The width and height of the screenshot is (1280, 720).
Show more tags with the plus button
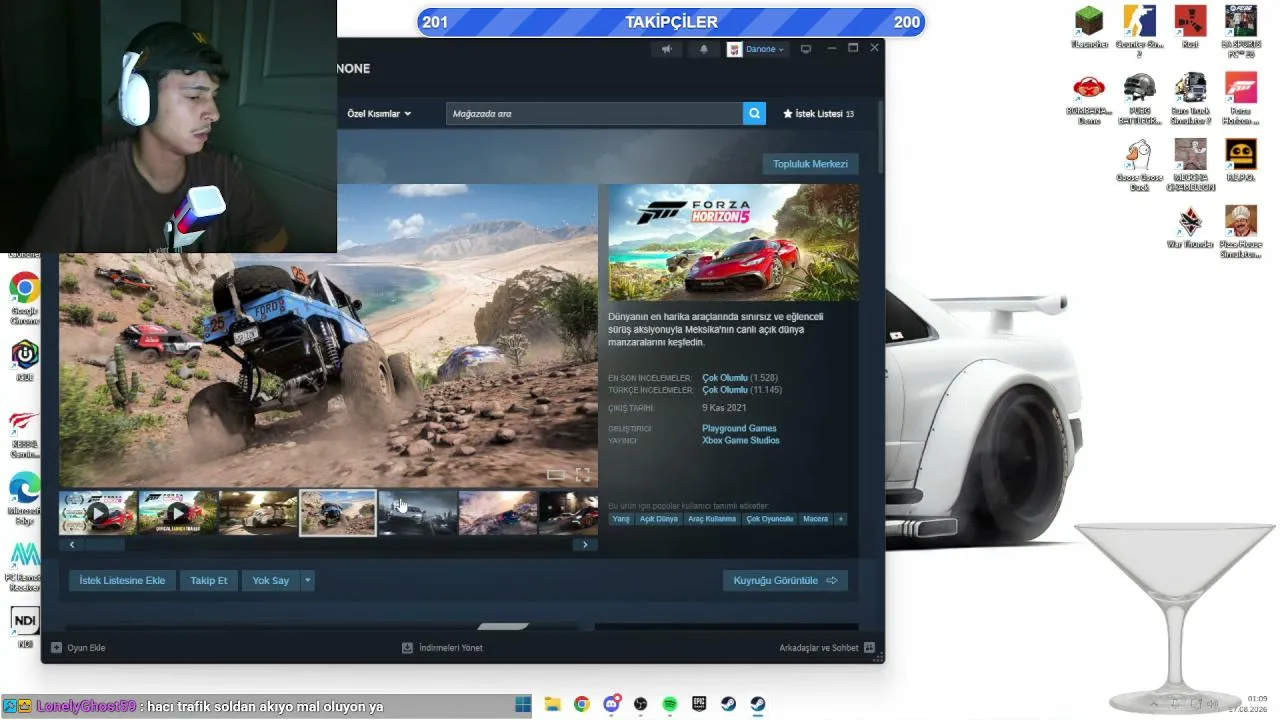click(841, 519)
